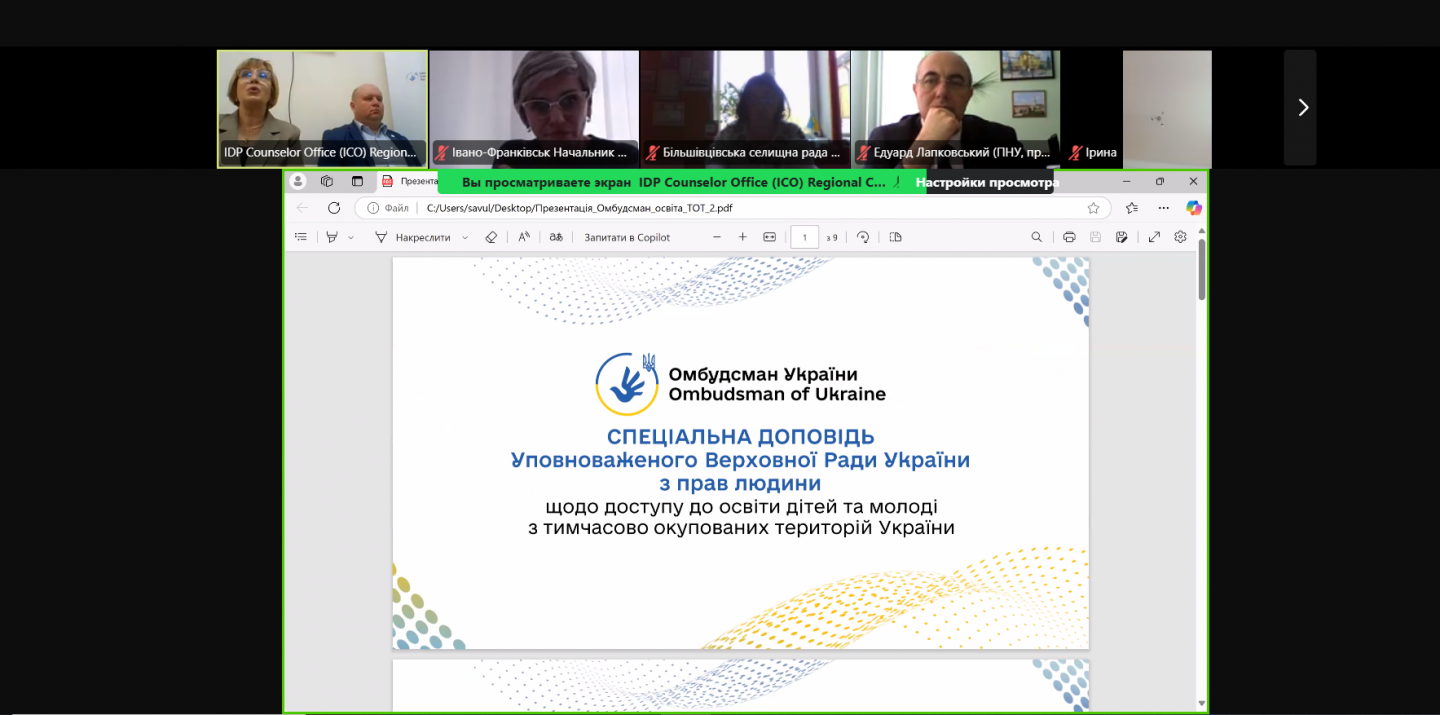
Task: Print the PDF document
Action: pyautogui.click(x=1069, y=237)
